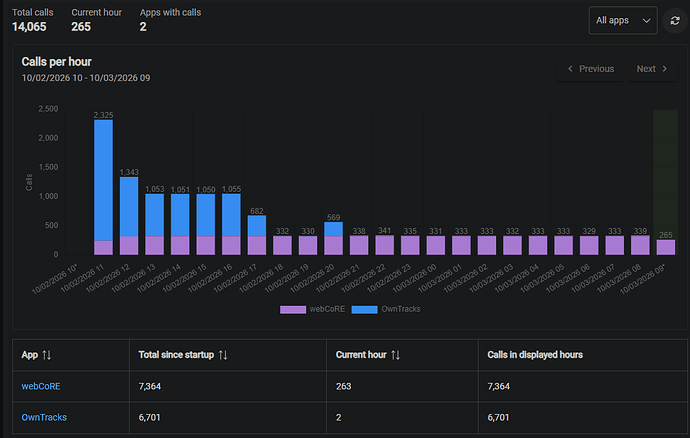Image resolution: width=690 pixels, height=438 pixels.
Task: Click the 569 calls bar
Action: click(x=334, y=238)
